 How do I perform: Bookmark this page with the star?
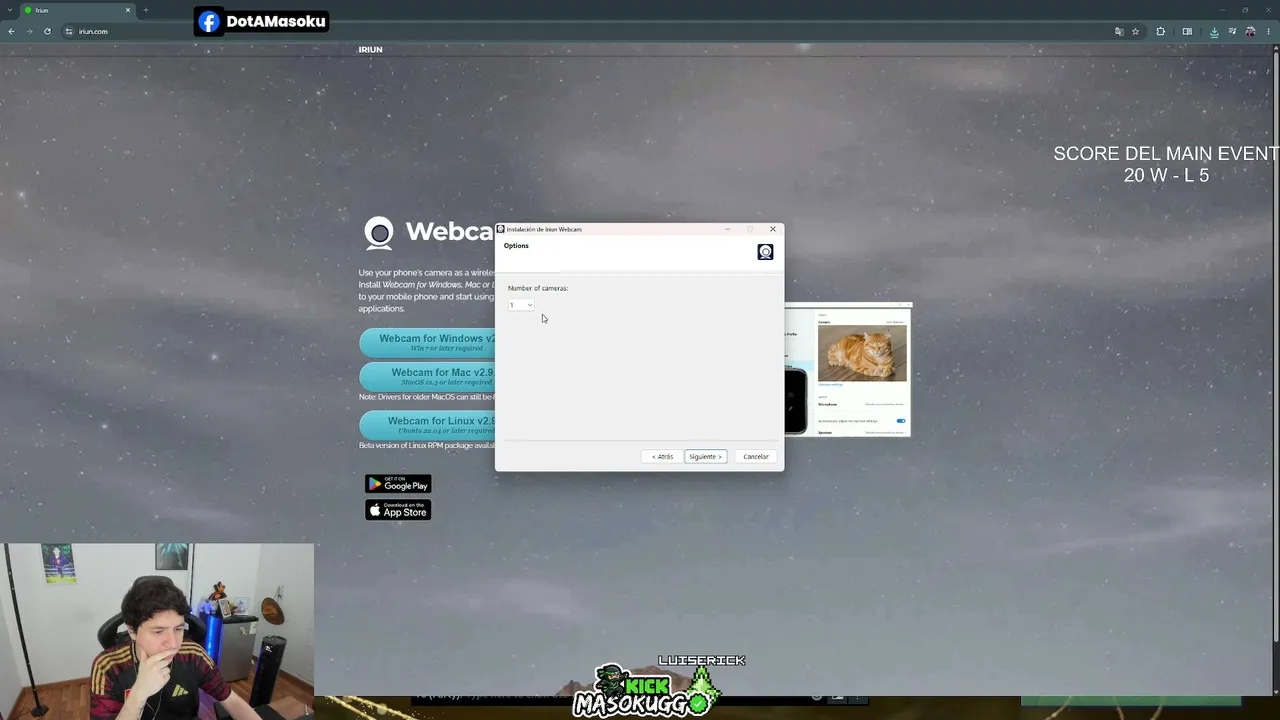(1135, 31)
